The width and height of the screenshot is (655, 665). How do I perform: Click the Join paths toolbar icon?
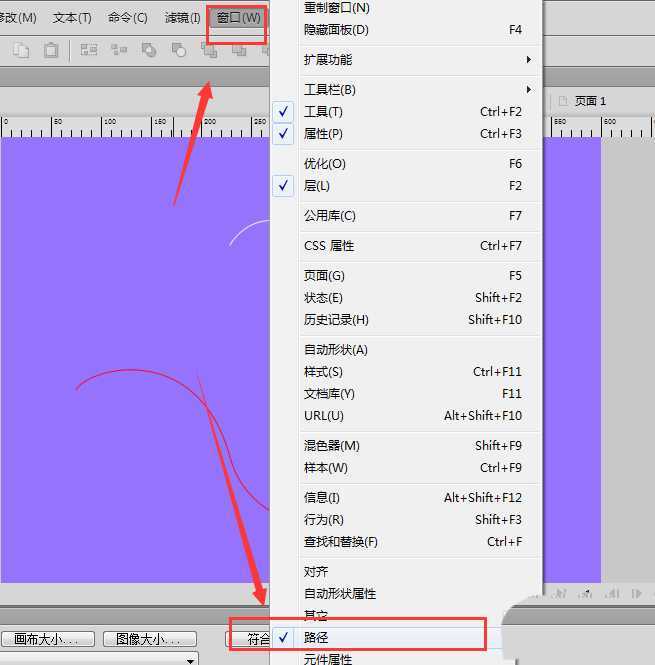tap(149, 50)
